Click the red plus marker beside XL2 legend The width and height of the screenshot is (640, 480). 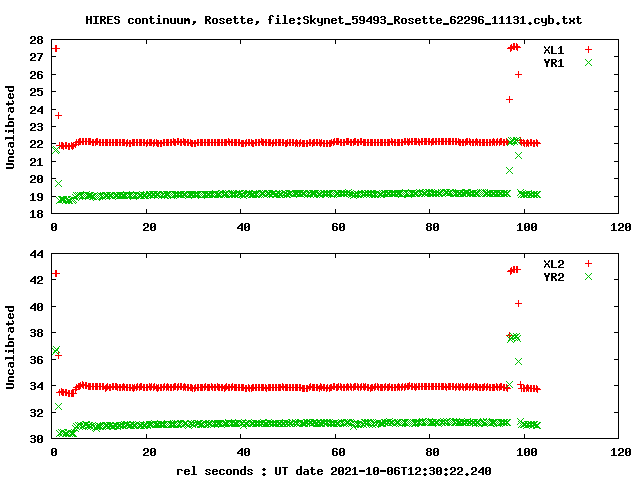[x=588, y=264]
